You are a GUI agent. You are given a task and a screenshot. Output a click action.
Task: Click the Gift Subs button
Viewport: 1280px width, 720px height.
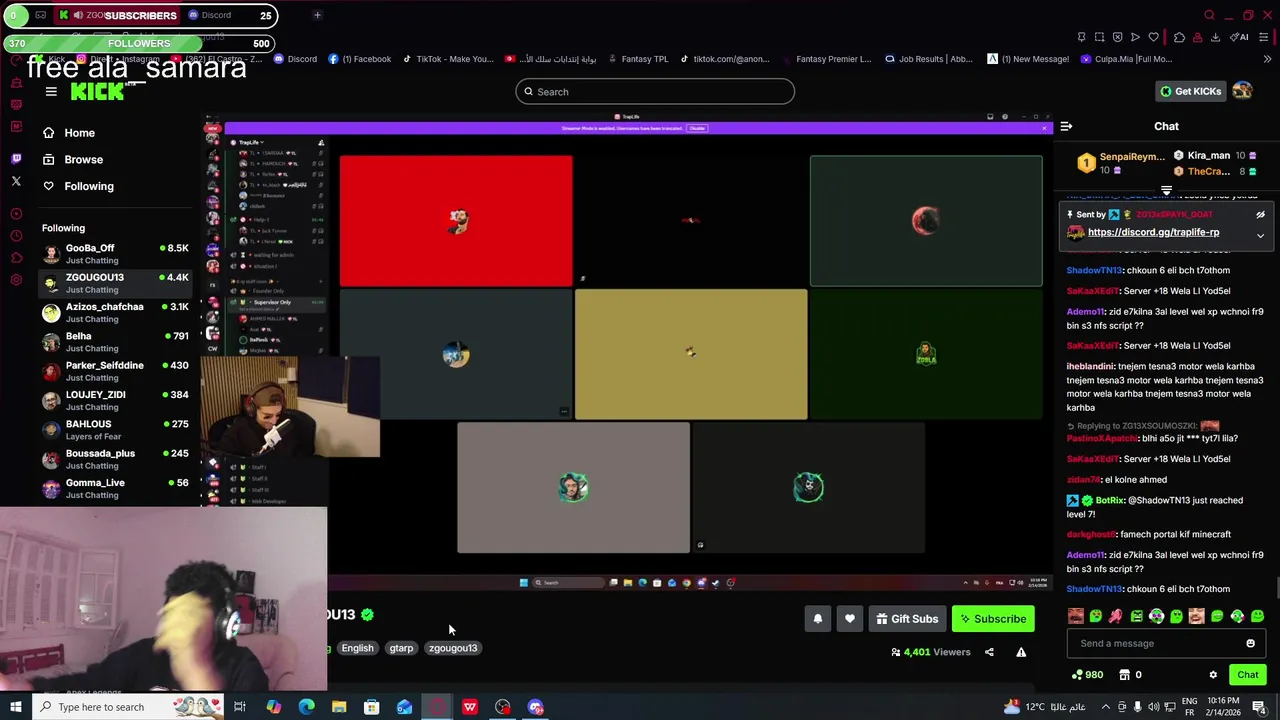click(907, 619)
